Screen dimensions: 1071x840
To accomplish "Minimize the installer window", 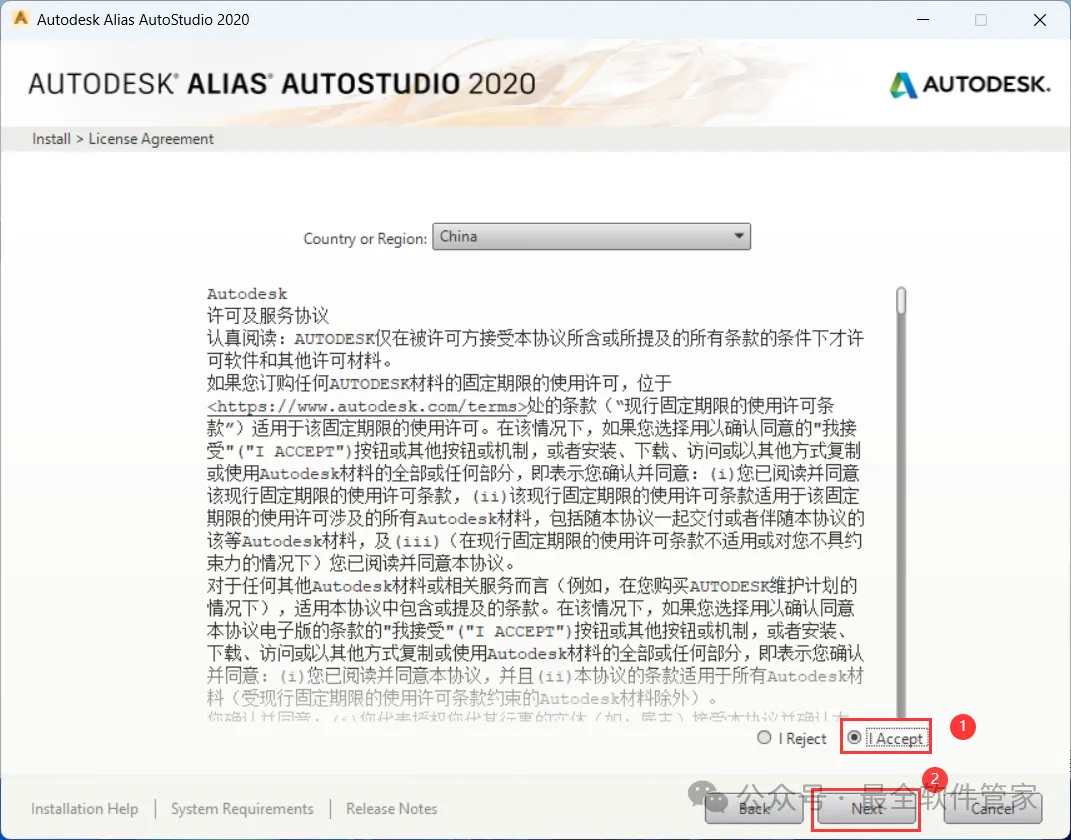I will (x=923, y=20).
